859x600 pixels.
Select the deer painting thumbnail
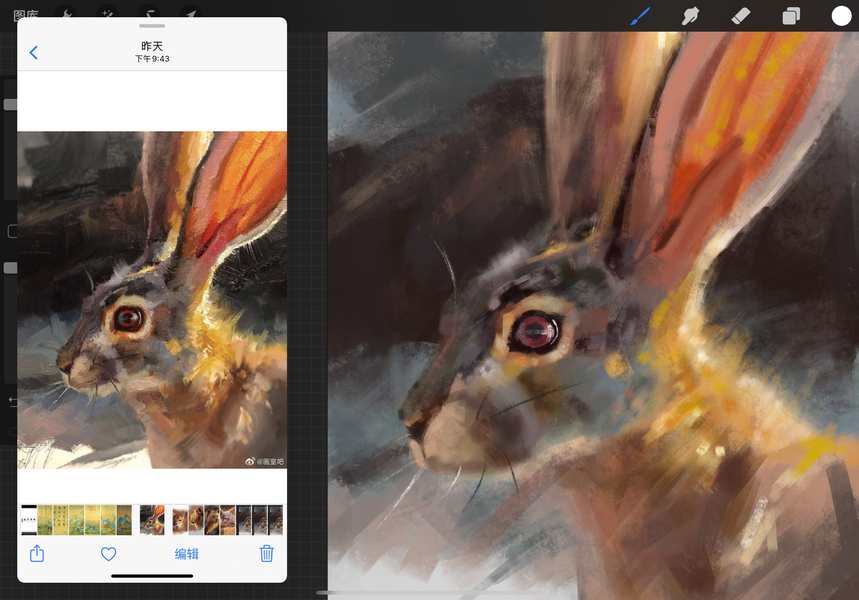pyautogui.click(x=180, y=520)
